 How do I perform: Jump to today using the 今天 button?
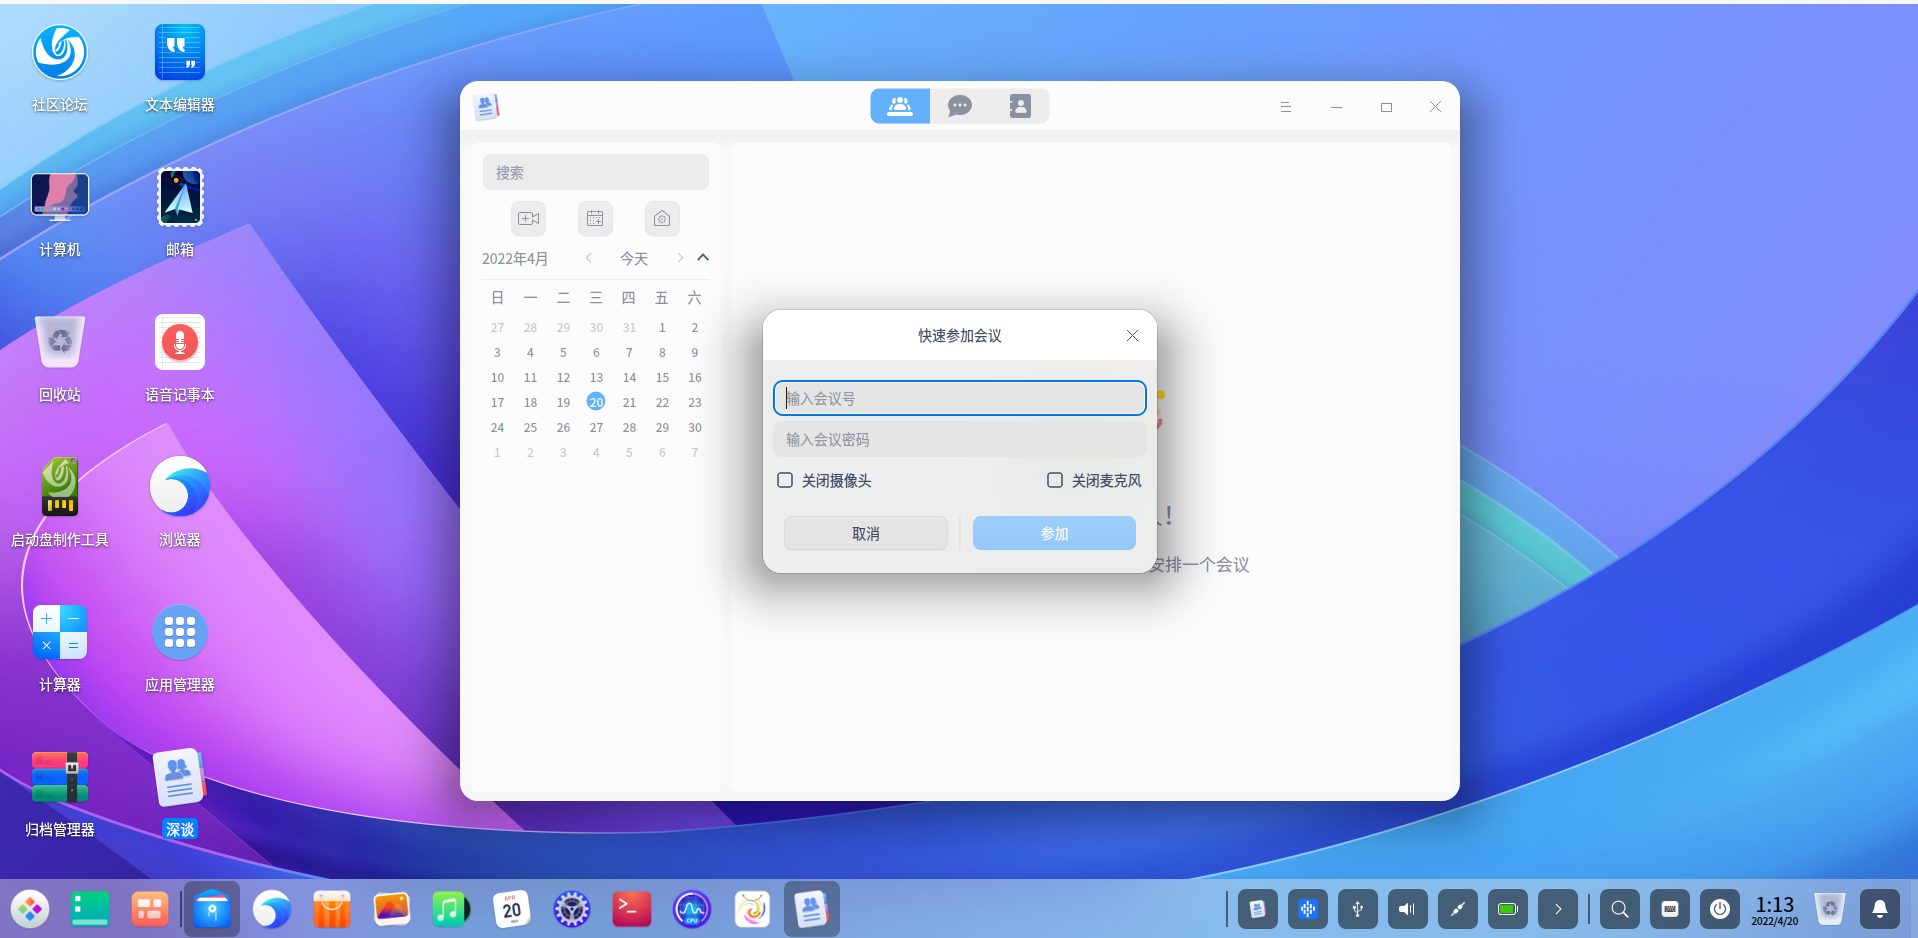pyautogui.click(x=634, y=257)
